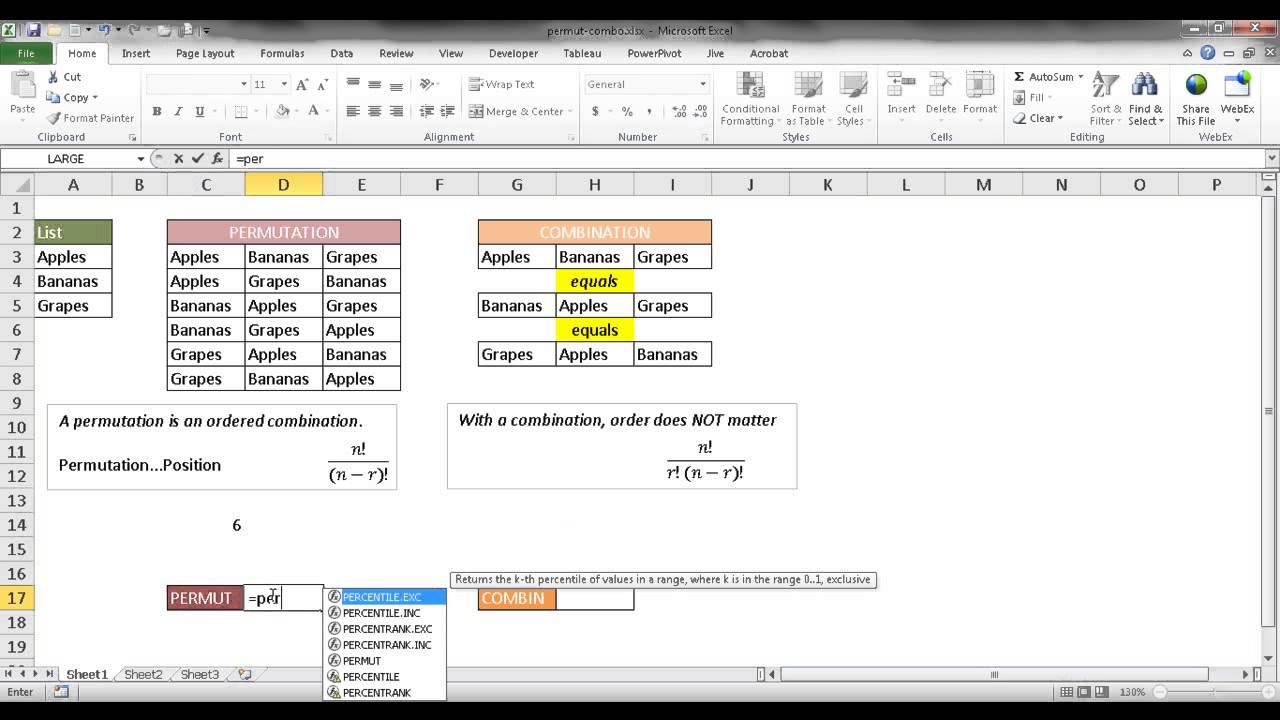The image size is (1280, 720).
Task: Click the formula bar showing =per
Action: (747, 158)
